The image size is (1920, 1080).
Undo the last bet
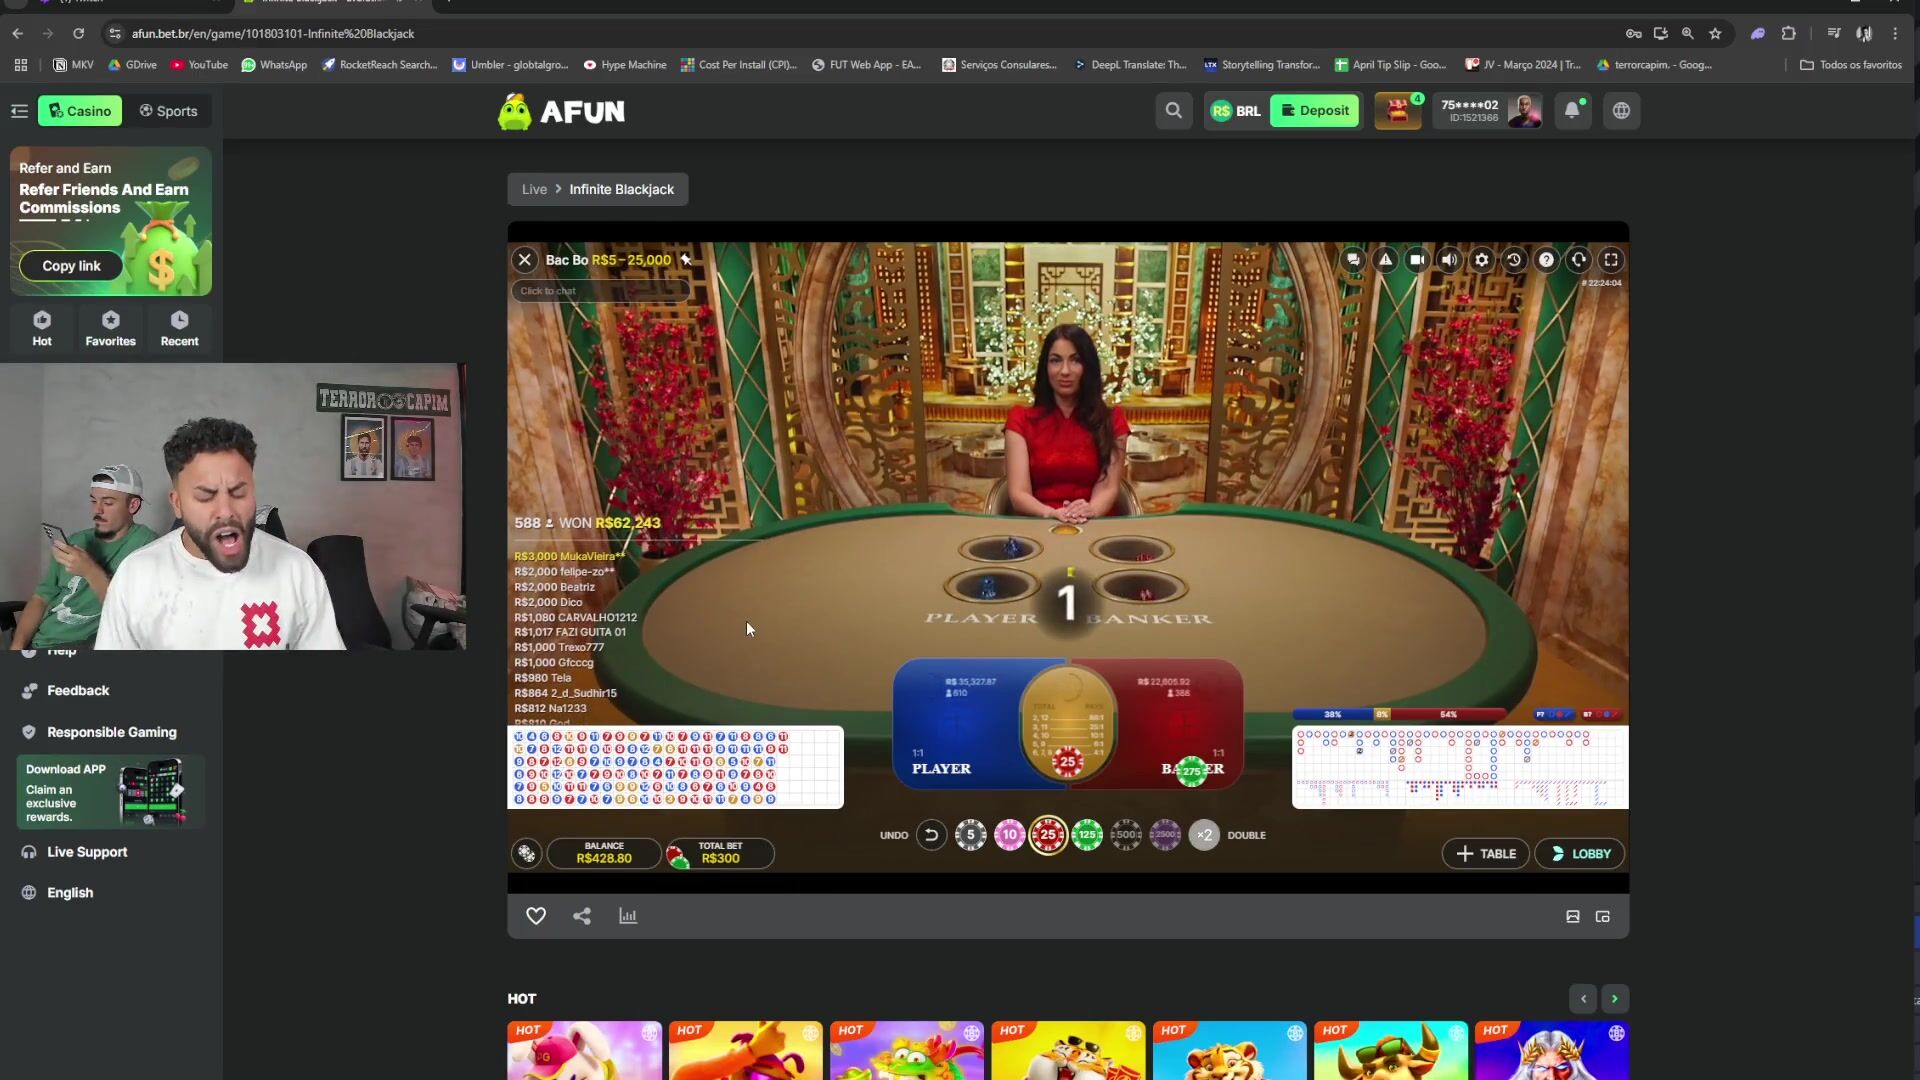(x=931, y=835)
